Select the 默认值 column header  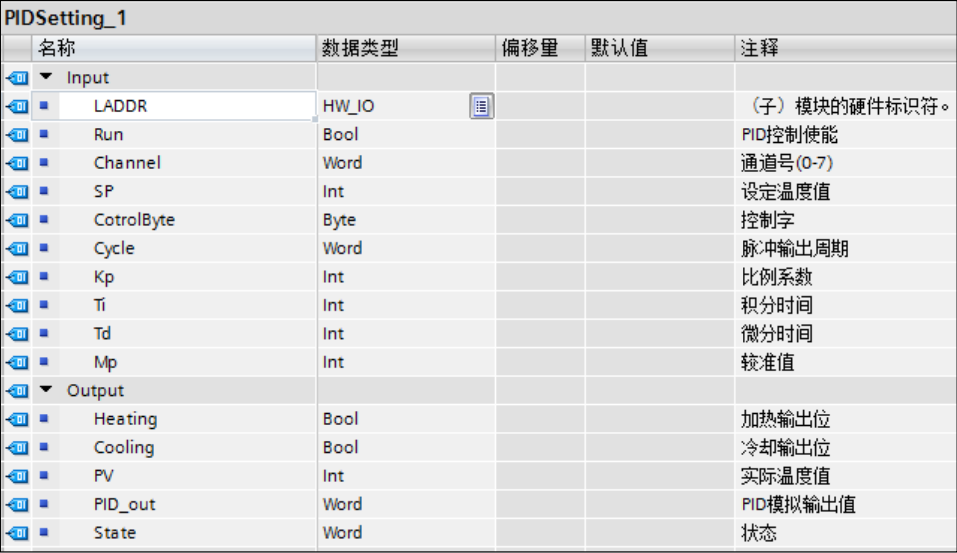(x=660, y=48)
